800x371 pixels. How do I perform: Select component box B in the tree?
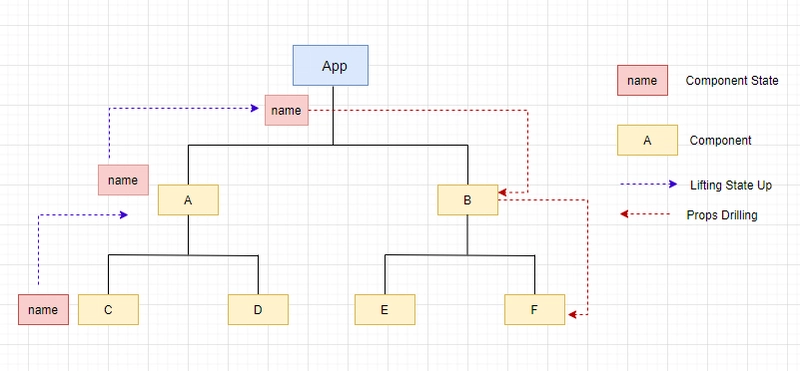[468, 200]
